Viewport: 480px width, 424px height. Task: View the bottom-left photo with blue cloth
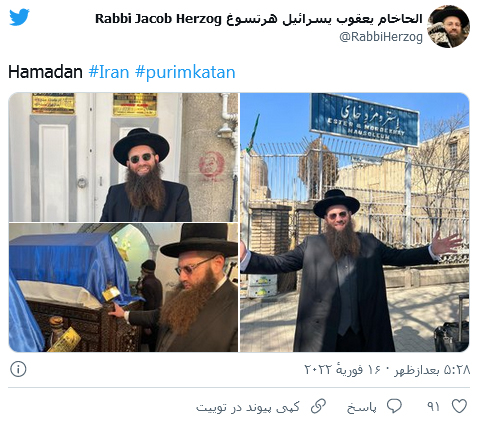point(123,287)
